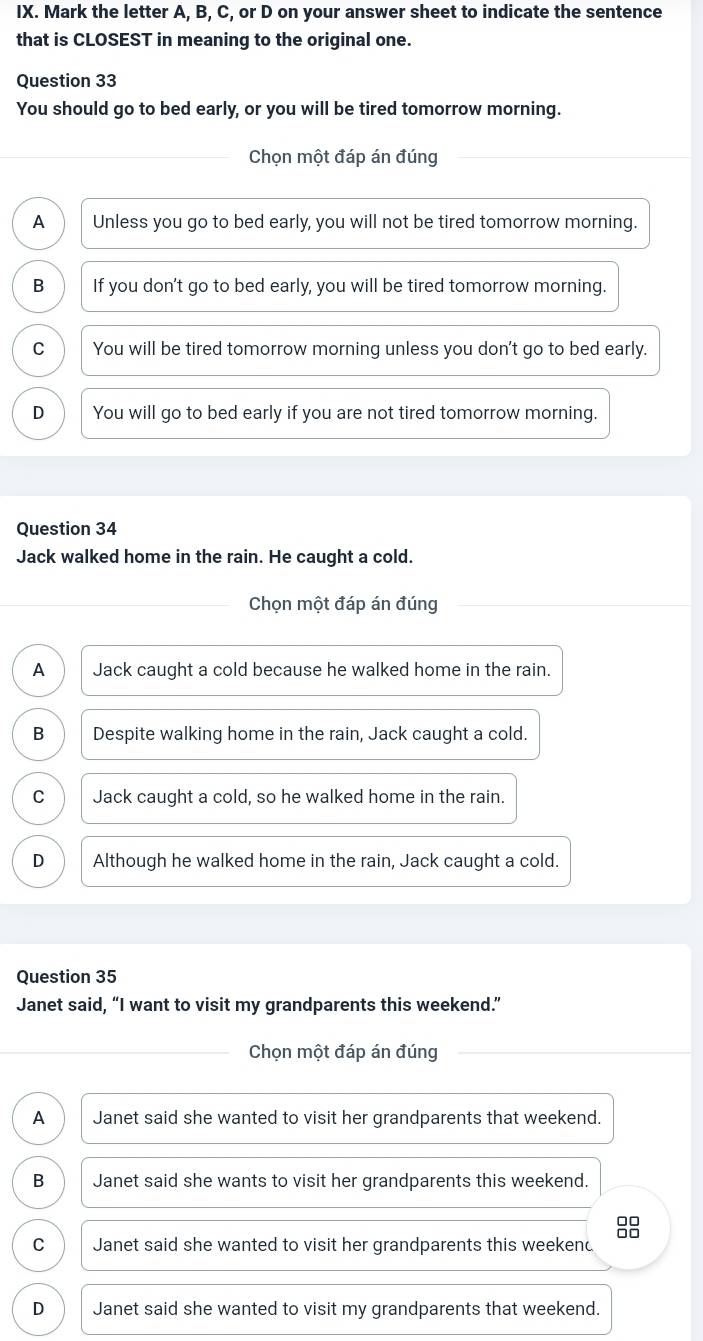Click answer 'Jack caught a cold because he walked'
This screenshot has height=1341, width=703.
322,671
